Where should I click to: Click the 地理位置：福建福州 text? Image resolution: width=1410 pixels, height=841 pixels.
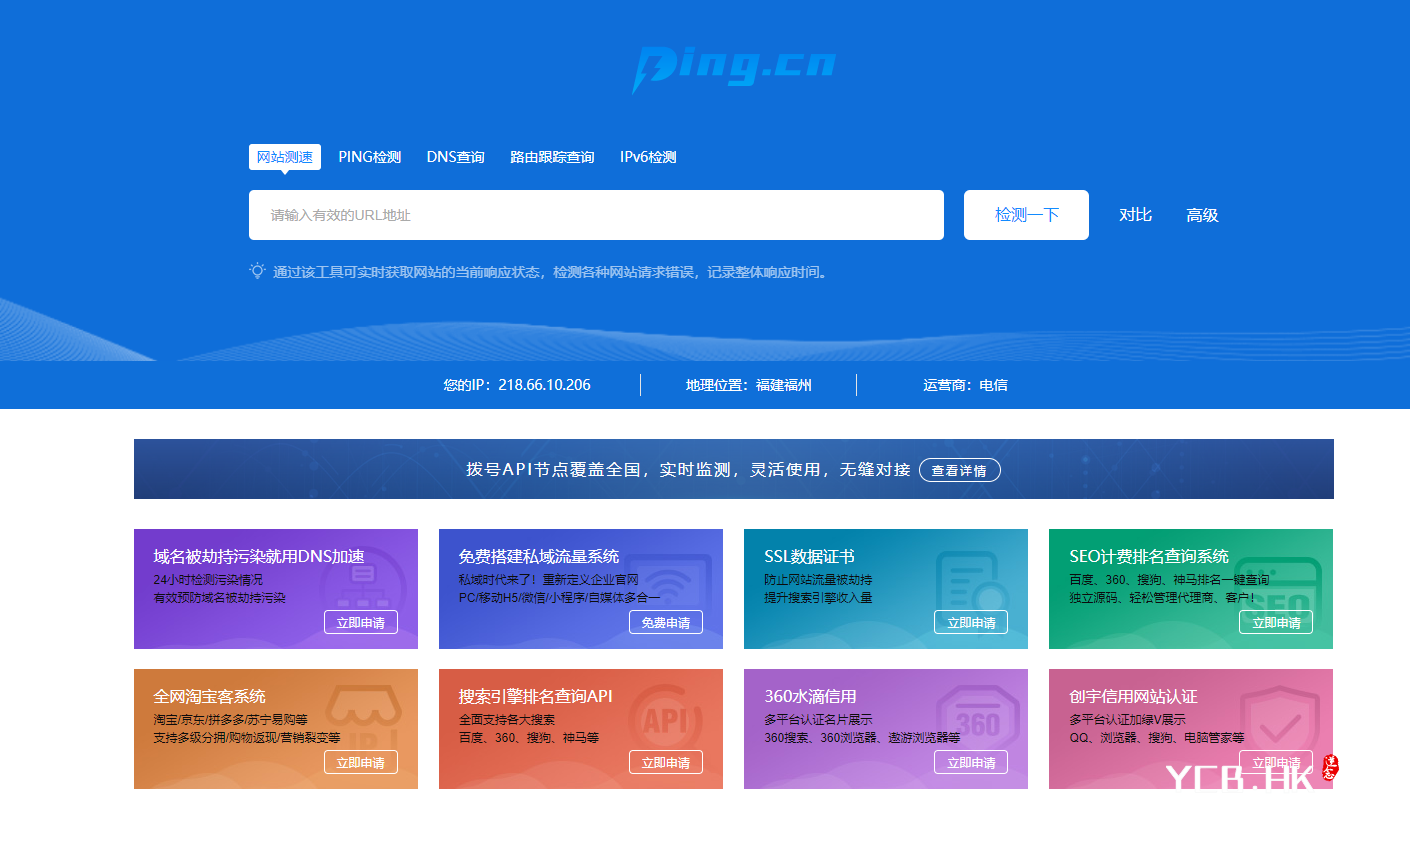[749, 385]
